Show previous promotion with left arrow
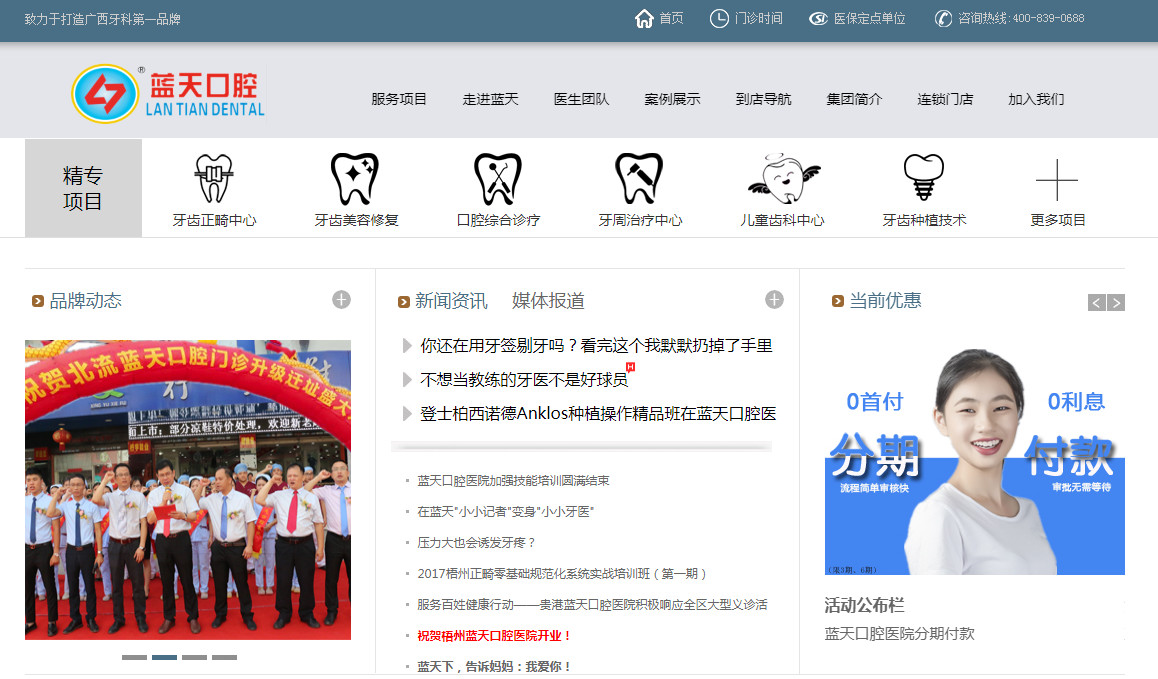The width and height of the screenshot is (1158, 679). [x=1097, y=302]
